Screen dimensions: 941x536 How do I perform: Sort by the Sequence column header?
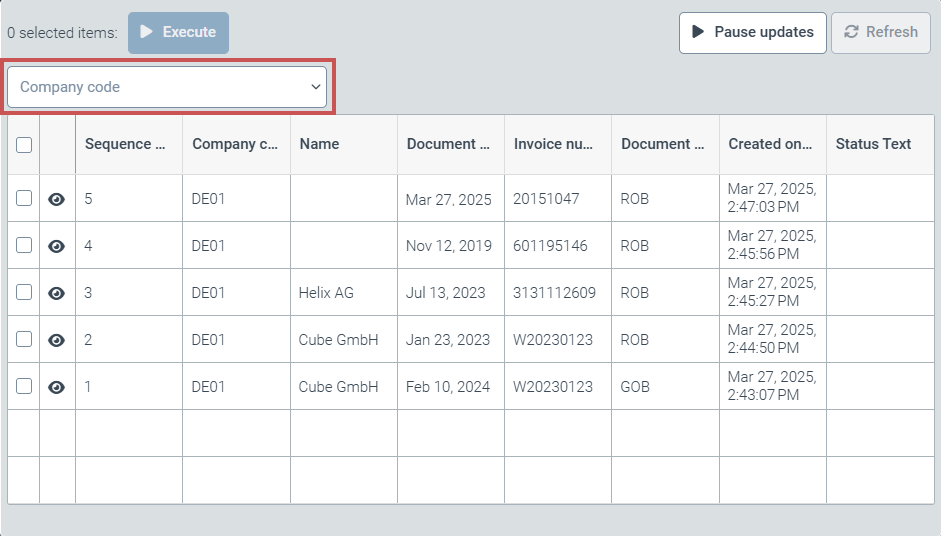(126, 144)
